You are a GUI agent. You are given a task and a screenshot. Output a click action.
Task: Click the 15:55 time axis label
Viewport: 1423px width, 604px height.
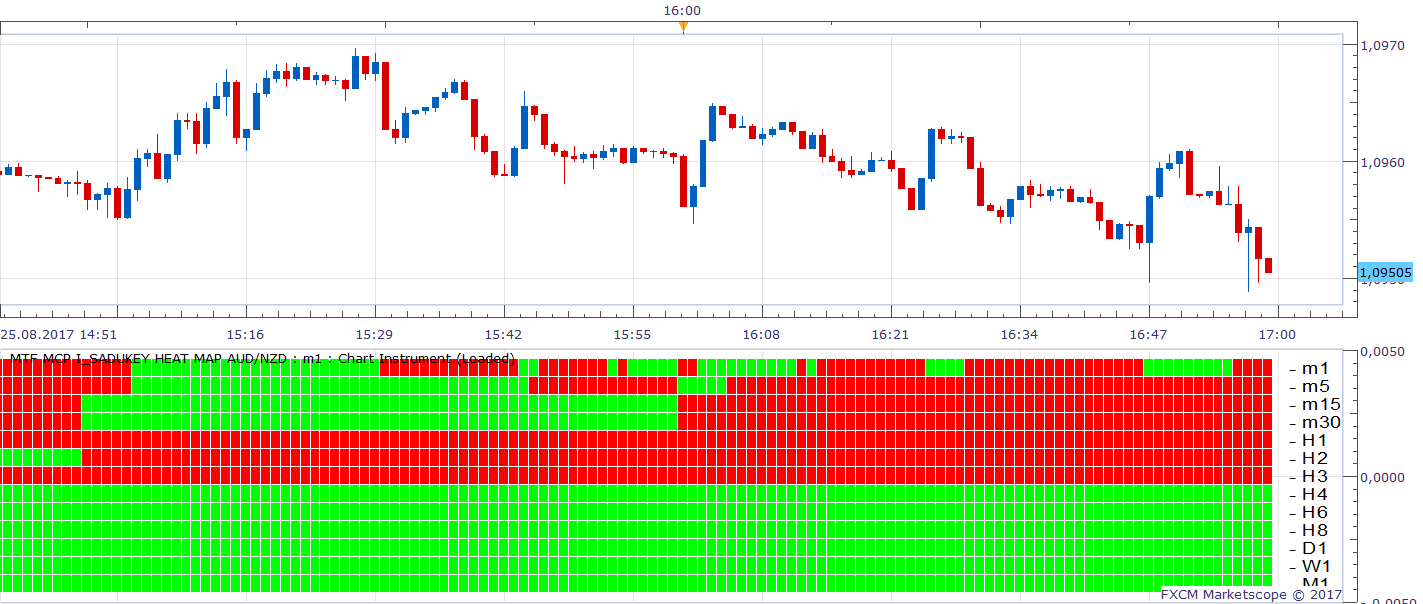632,334
